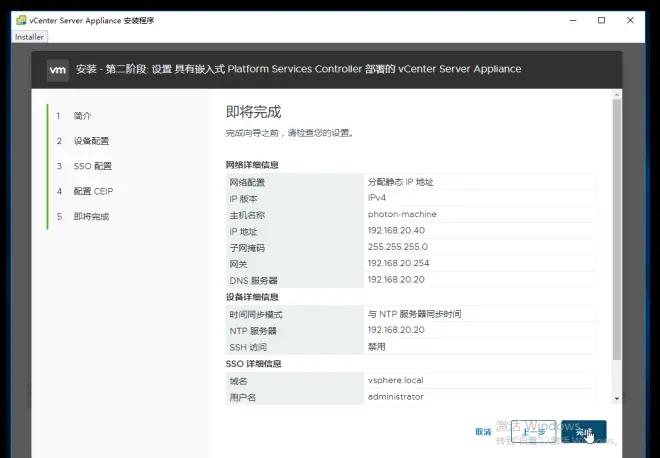The height and width of the screenshot is (458, 660).
Task: Click the 网络详细信息 section header
Action: pyautogui.click(x=252, y=165)
